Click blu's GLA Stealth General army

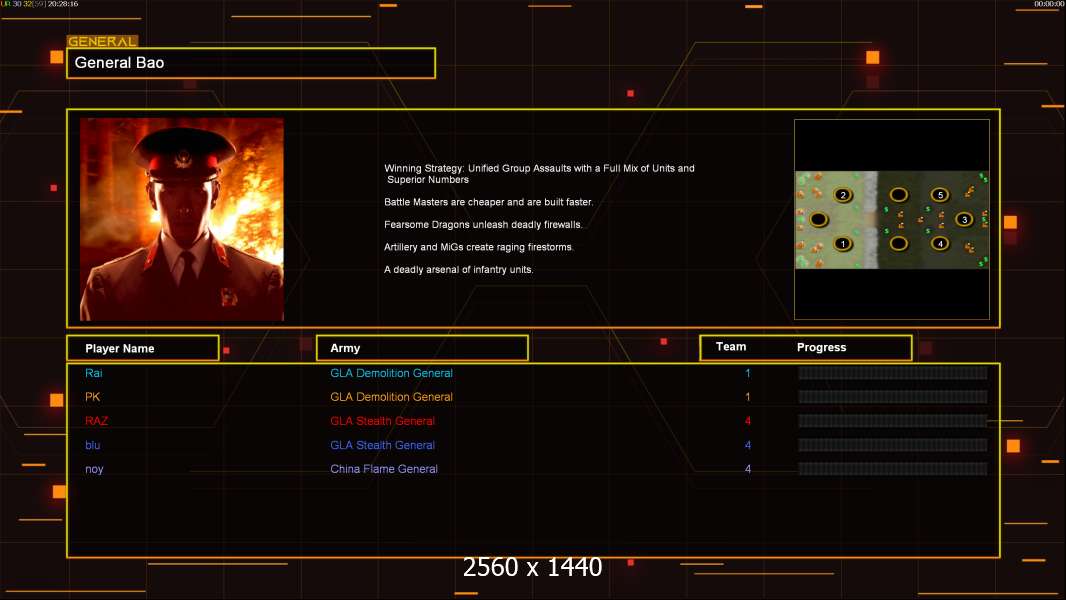[x=382, y=445]
